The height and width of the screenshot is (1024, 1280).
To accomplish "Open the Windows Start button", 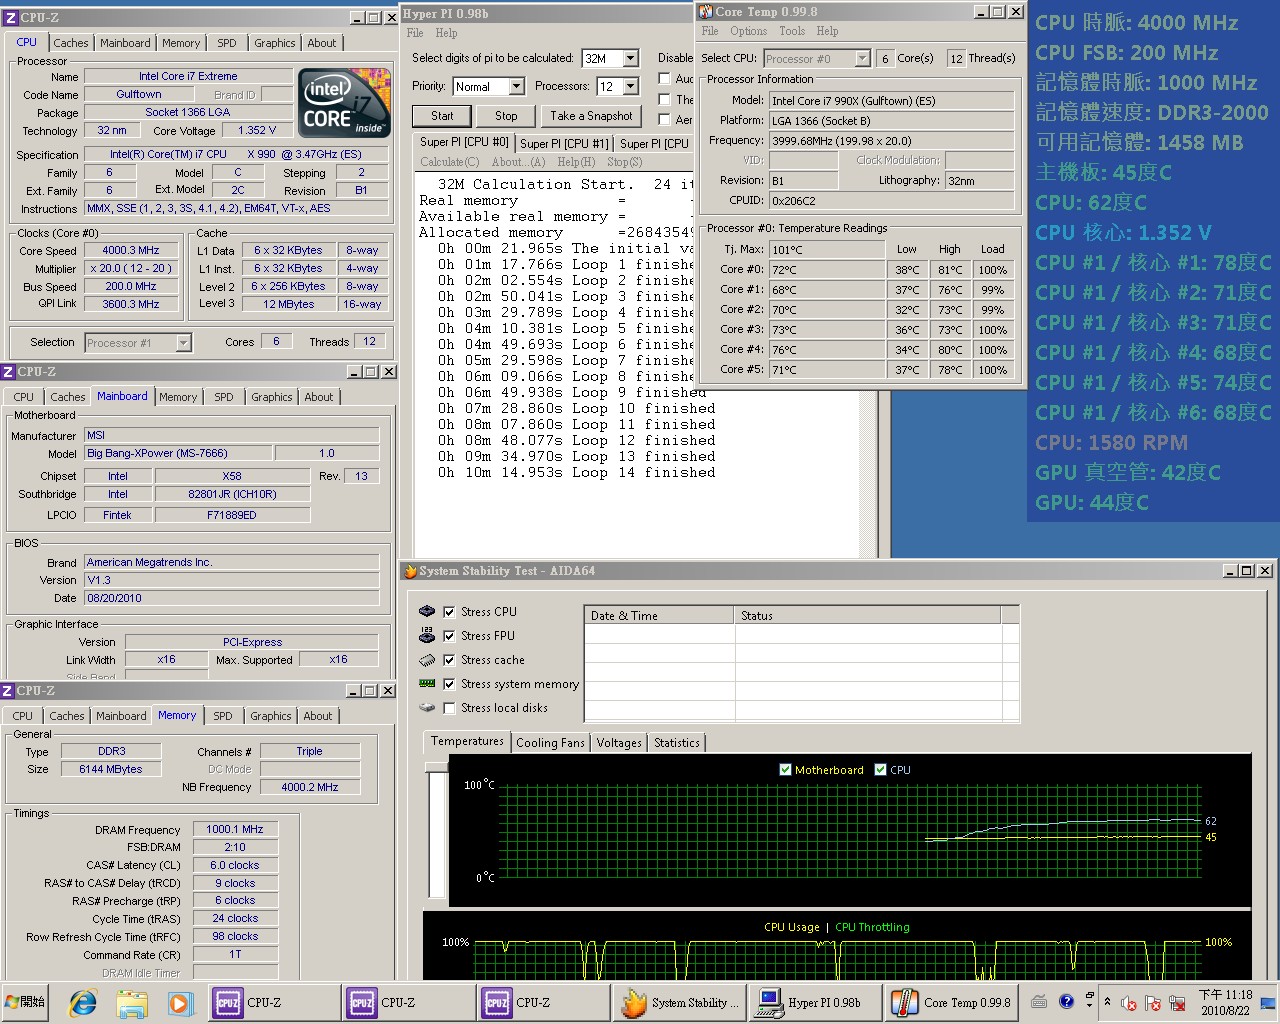I will coord(27,1002).
